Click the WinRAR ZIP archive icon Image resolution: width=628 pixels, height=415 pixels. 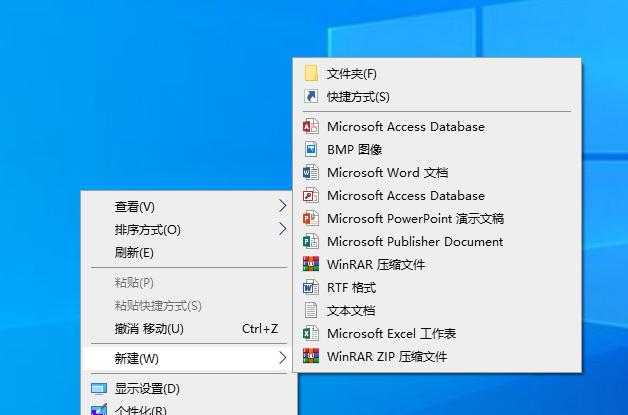point(311,356)
